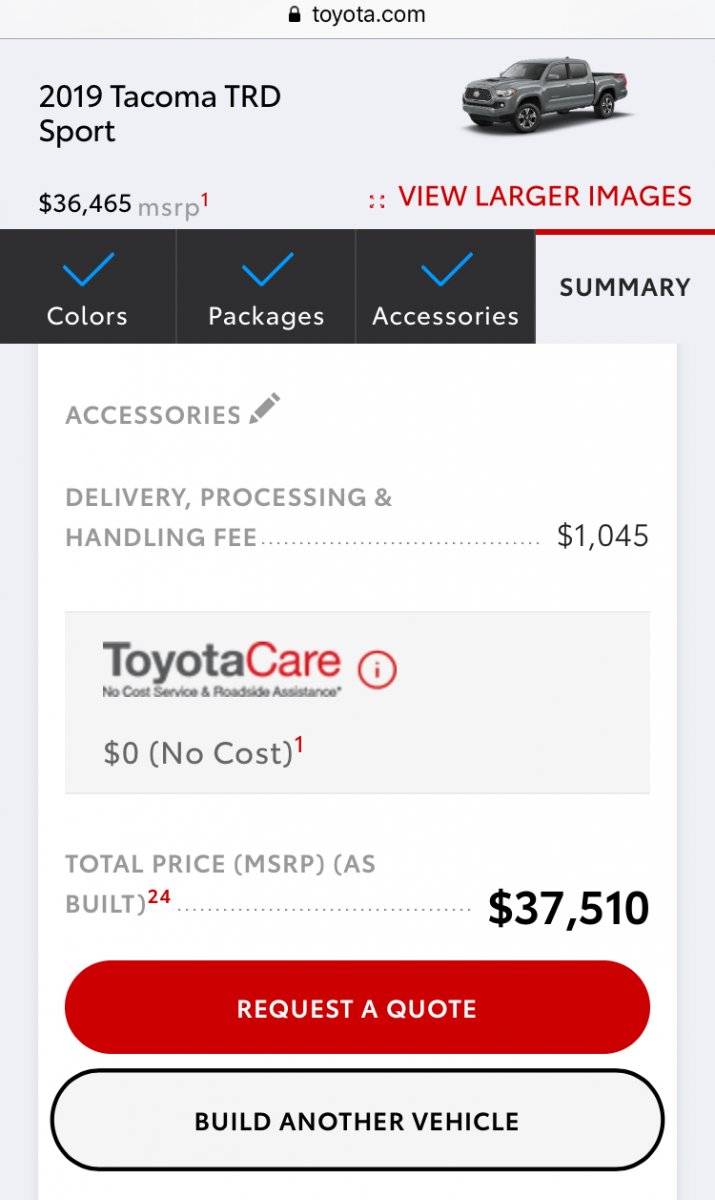This screenshot has width=715, height=1200.
Task: Click the $1,045 delivery fee amount
Action: pyautogui.click(x=602, y=536)
